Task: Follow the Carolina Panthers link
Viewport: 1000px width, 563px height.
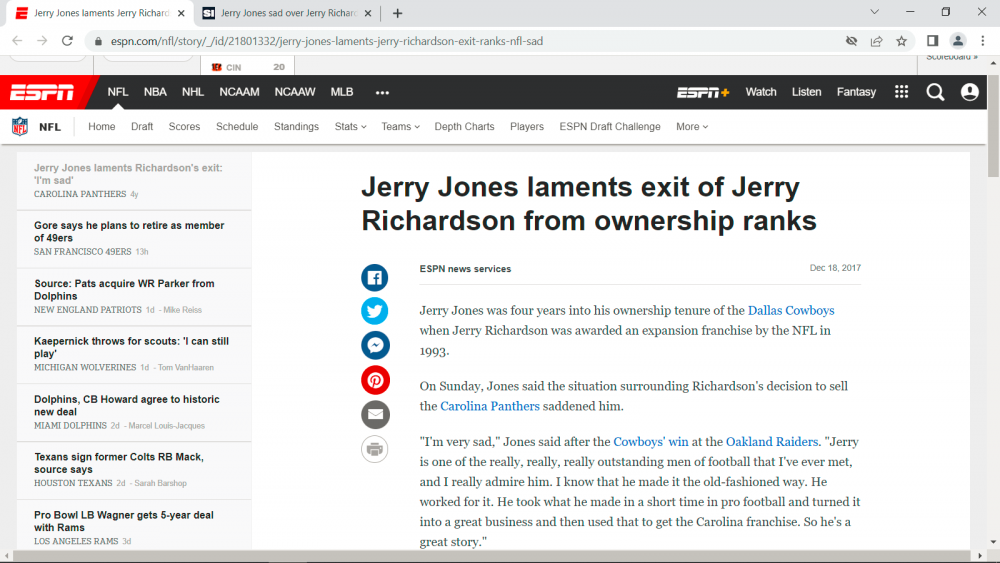Action: click(x=489, y=406)
